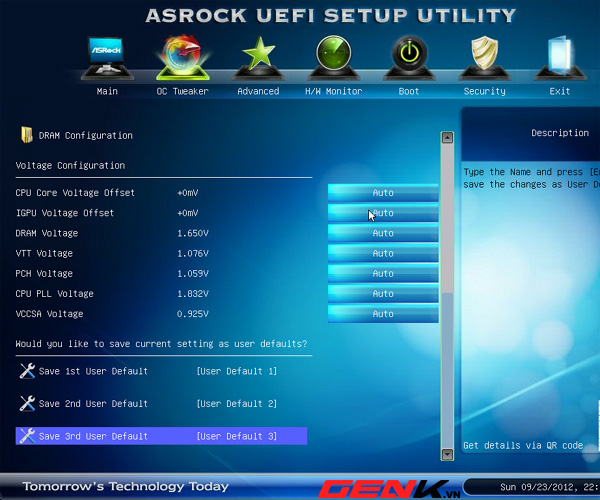Click the 1.832V CPU PLL value
Viewport: 600px width, 500px height.
[193, 293]
